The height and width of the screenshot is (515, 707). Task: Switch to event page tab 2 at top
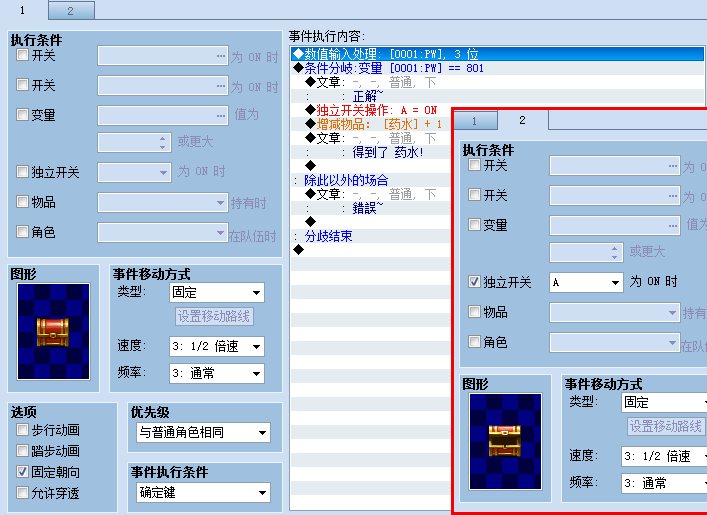pyautogui.click(x=71, y=11)
